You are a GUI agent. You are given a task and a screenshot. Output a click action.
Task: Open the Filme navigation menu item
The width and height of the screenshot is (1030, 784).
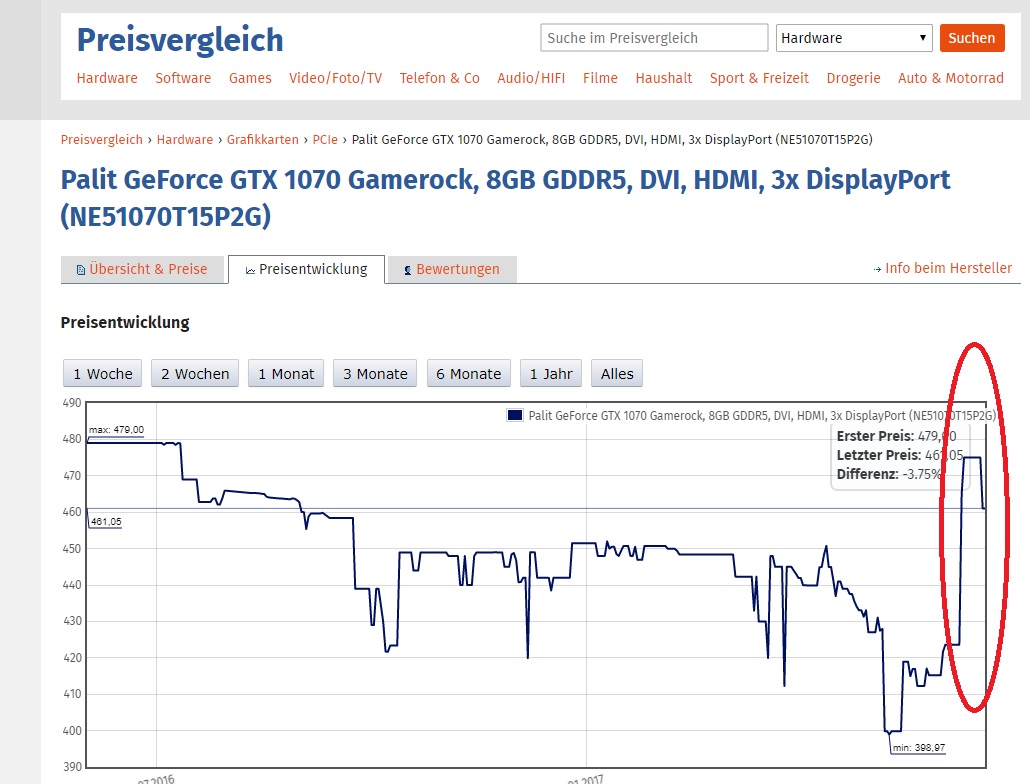point(600,78)
